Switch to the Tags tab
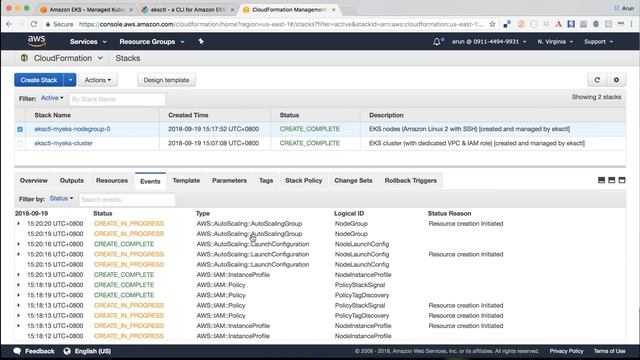 tap(266, 180)
